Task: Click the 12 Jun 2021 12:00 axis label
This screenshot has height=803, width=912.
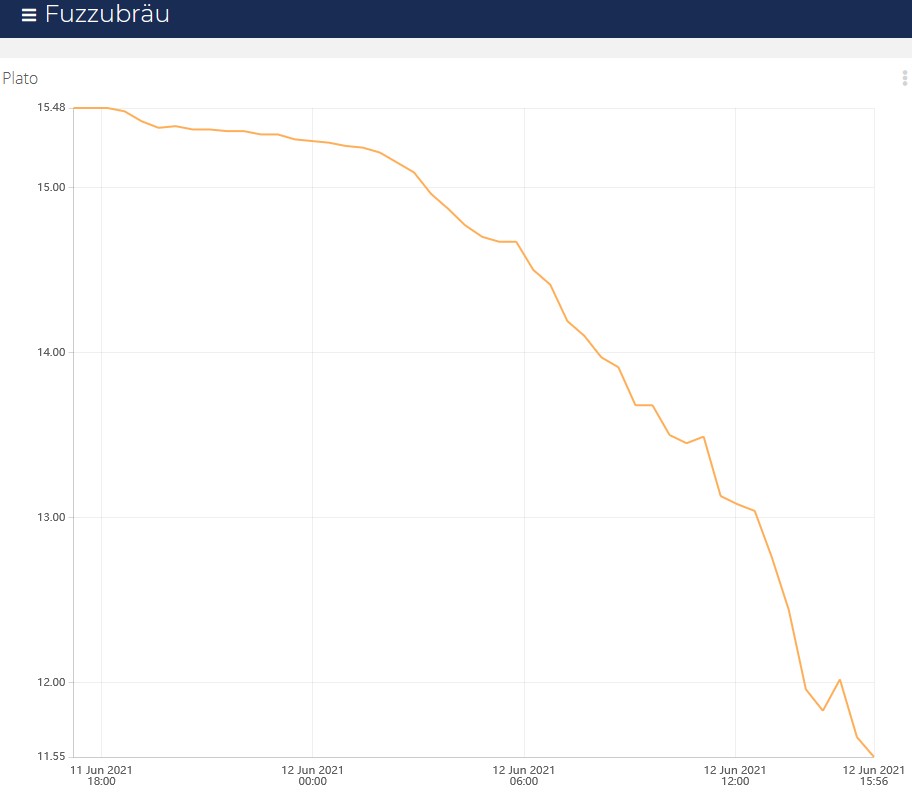Action: point(735,776)
